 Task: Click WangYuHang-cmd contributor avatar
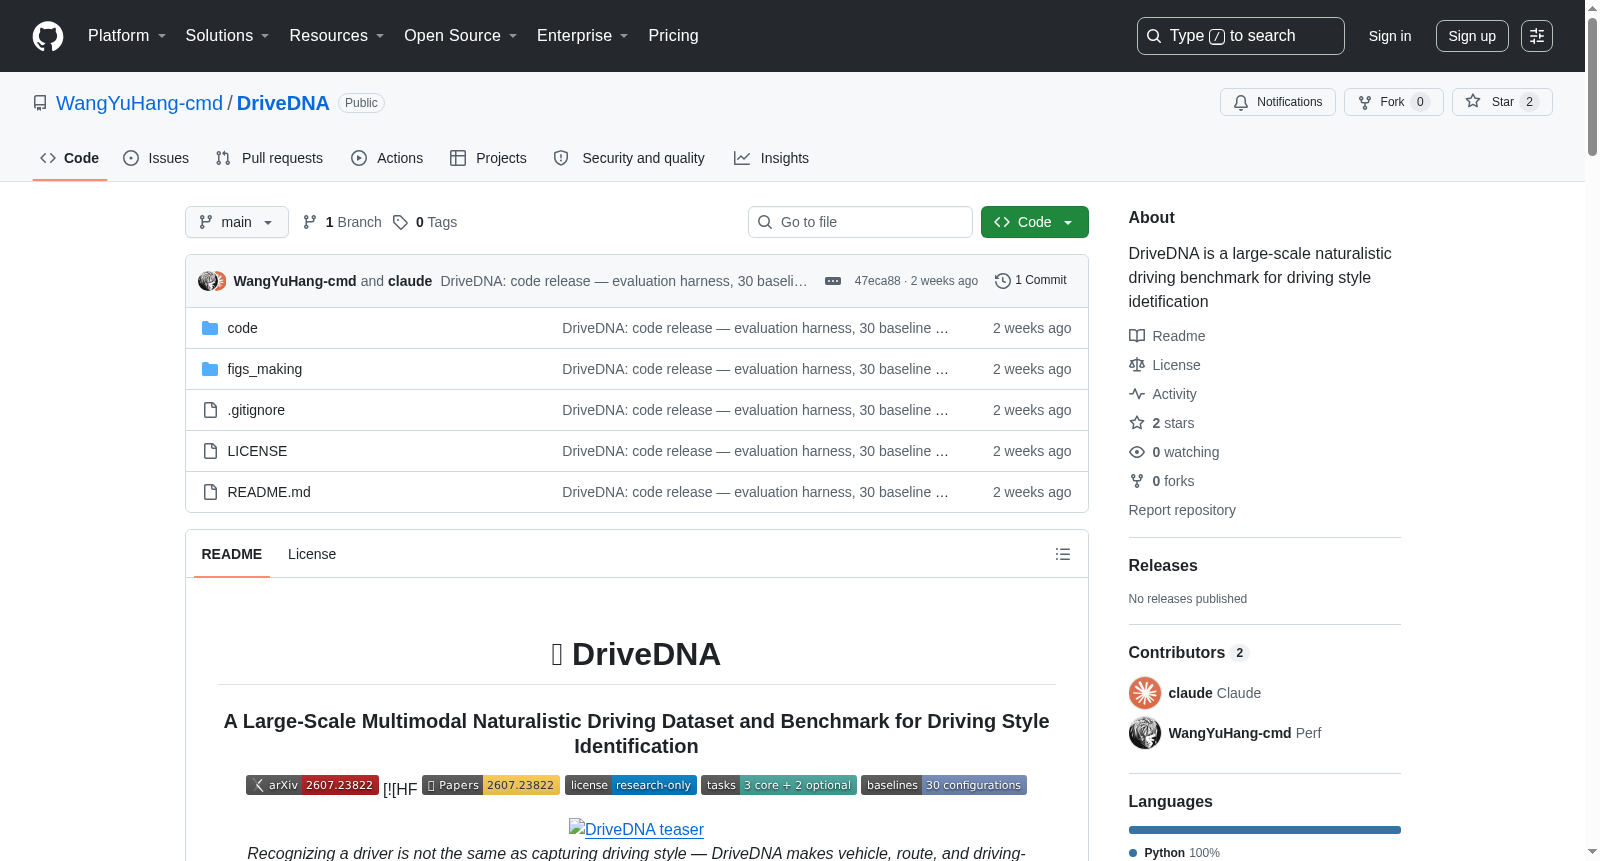point(1145,733)
